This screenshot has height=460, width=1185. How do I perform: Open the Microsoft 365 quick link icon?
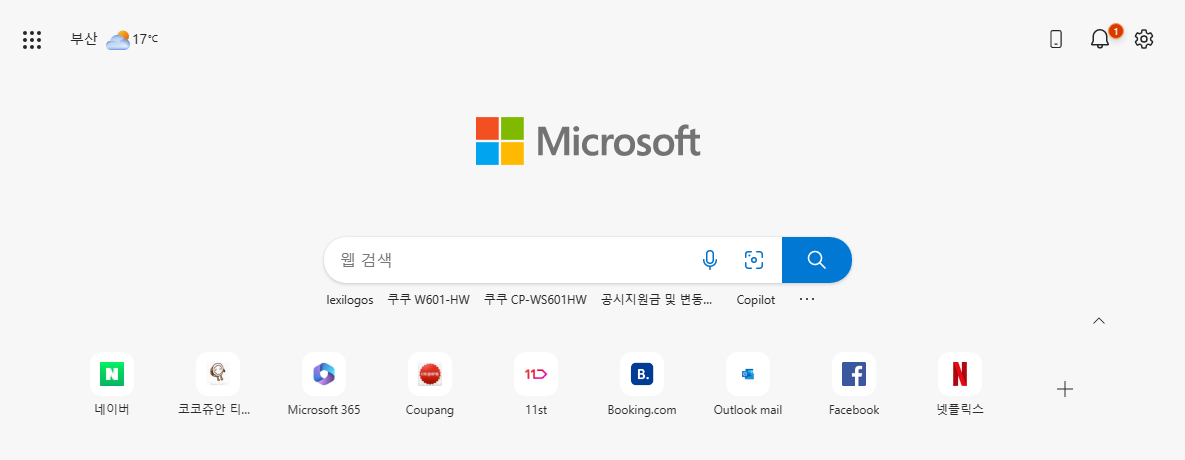323,374
